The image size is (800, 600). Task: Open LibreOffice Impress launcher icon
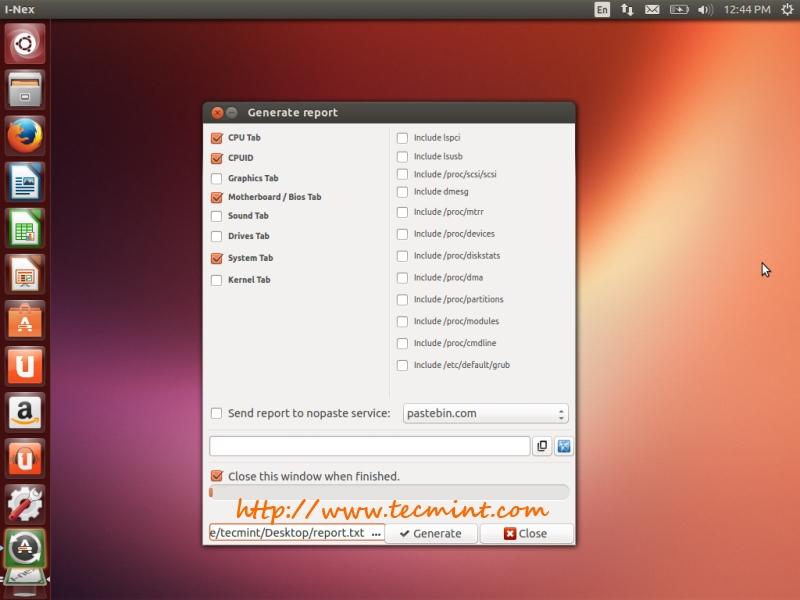(x=25, y=274)
